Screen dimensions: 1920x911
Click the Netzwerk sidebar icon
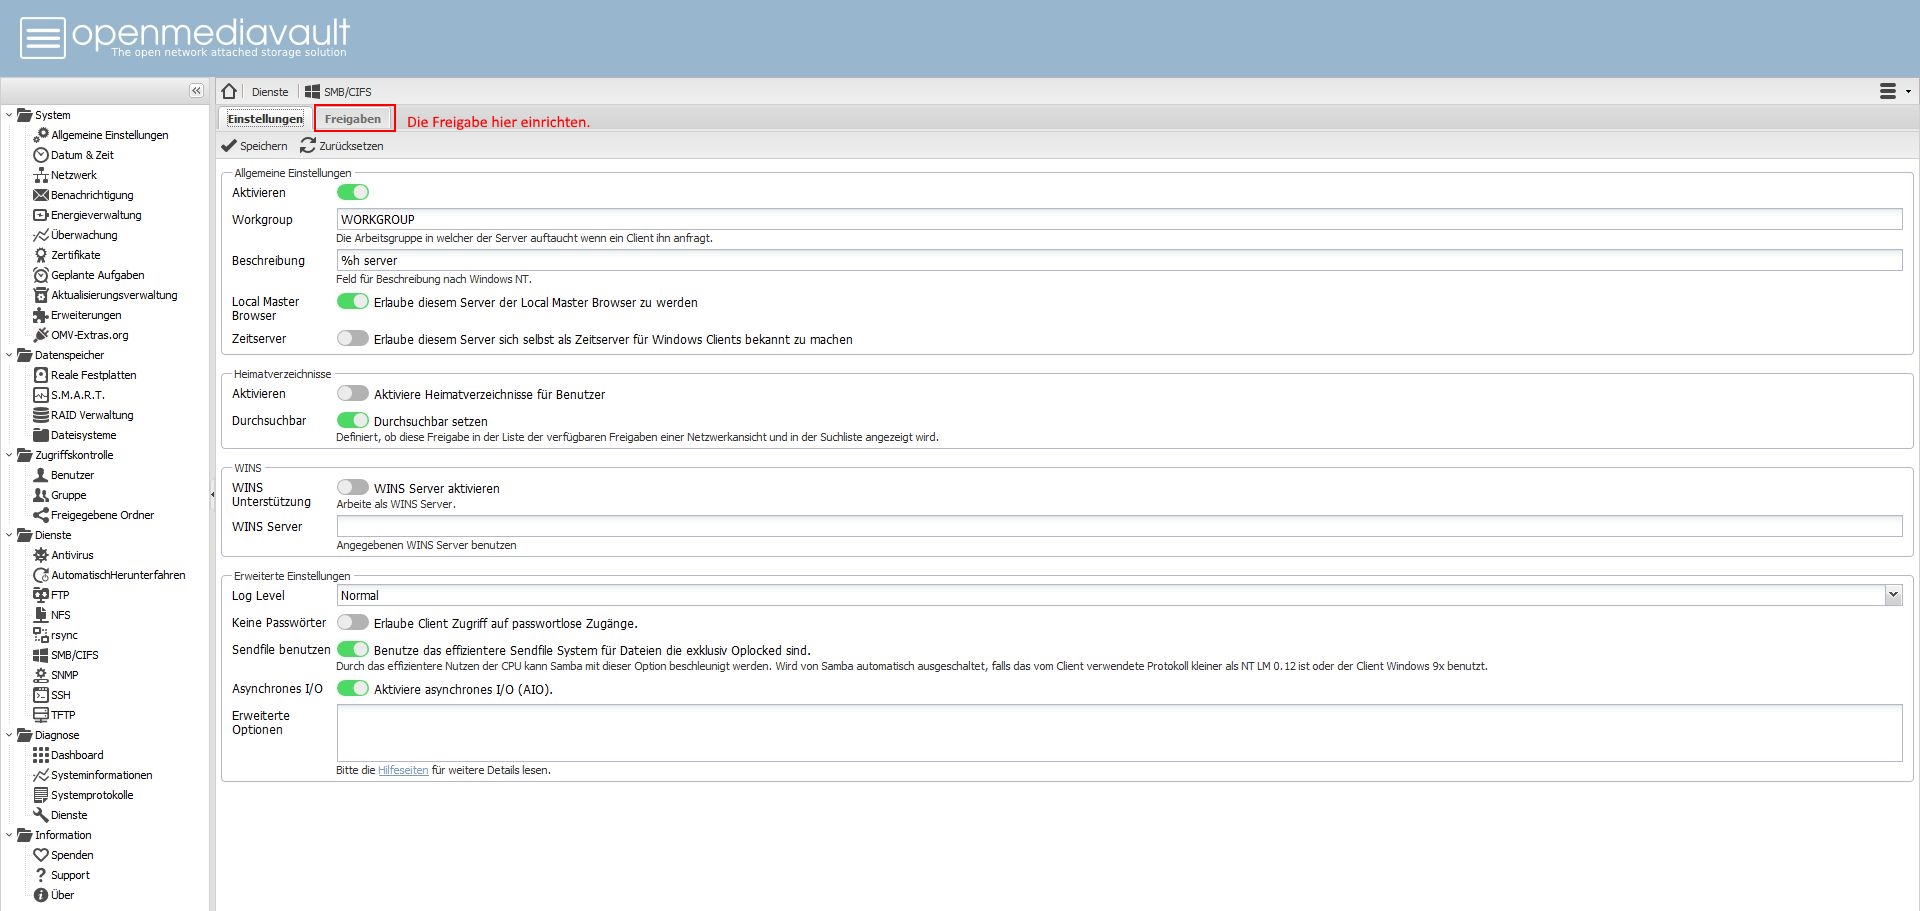(41, 175)
